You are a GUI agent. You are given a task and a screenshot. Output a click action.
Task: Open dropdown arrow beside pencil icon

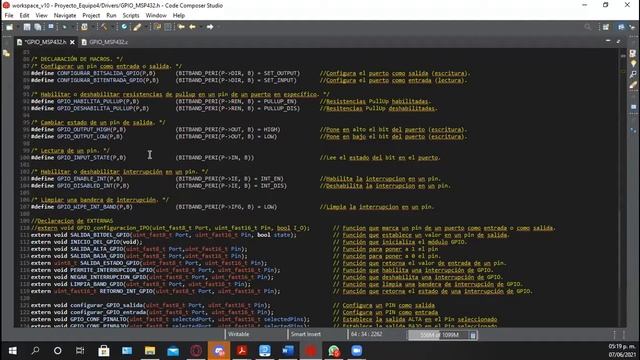tap(145, 27)
